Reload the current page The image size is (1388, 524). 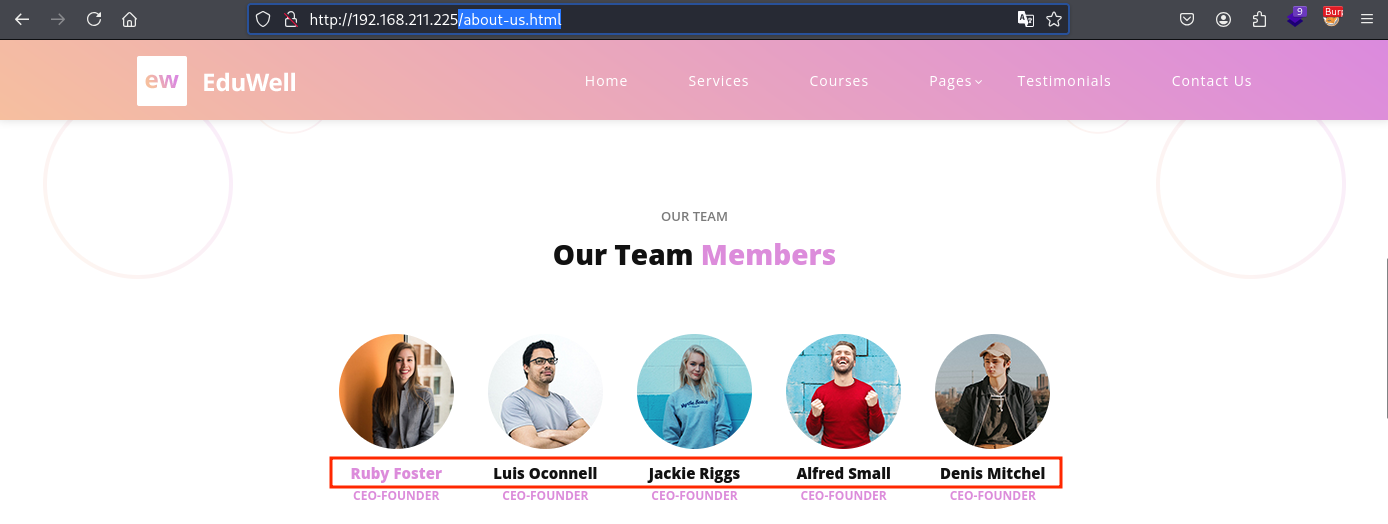(x=94, y=19)
